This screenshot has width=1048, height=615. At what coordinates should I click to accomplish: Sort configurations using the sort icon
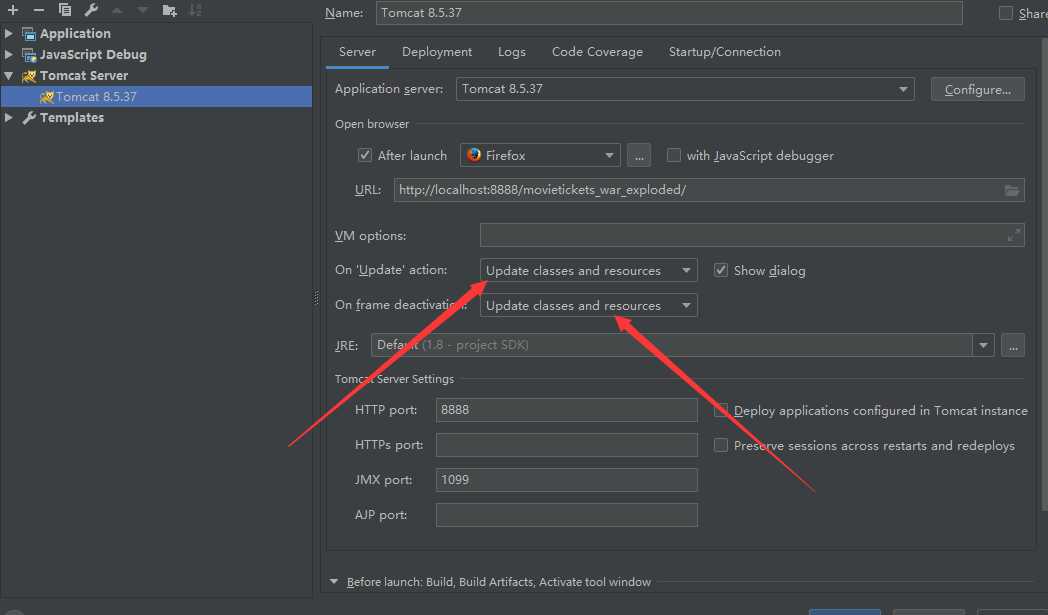[x=195, y=10]
